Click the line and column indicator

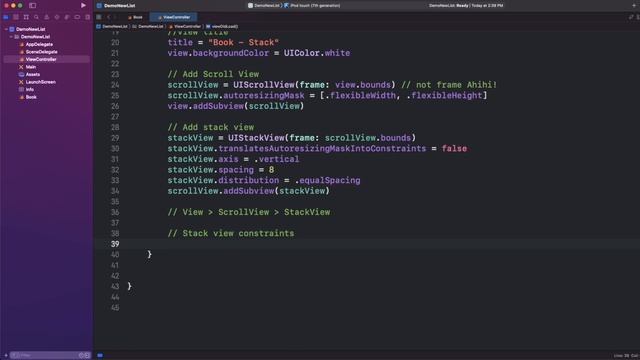coord(626,356)
